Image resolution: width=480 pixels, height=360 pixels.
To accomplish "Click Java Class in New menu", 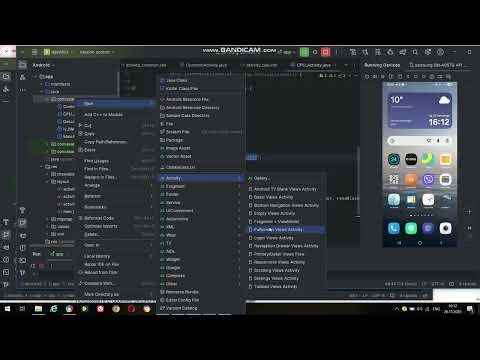I will click(x=201, y=80).
